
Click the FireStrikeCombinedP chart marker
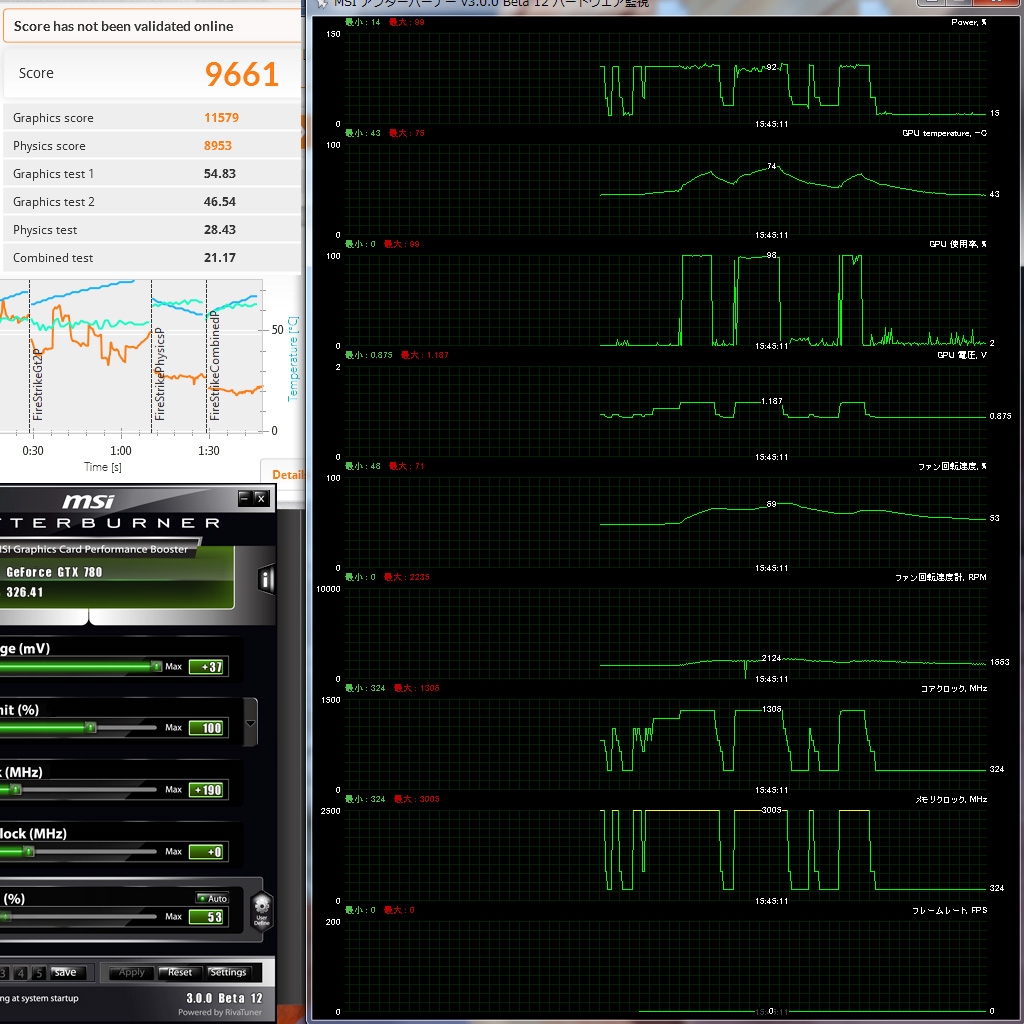pos(214,366)
